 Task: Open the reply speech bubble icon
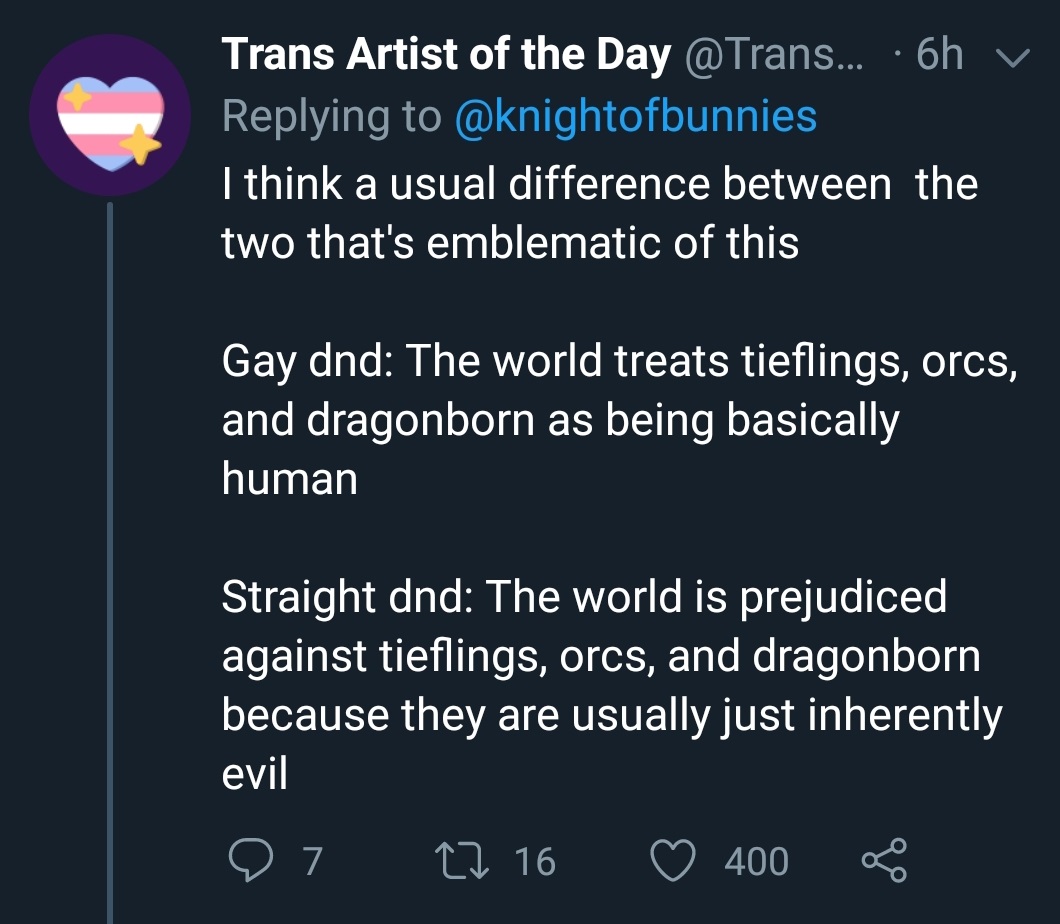tap(251, 860)
